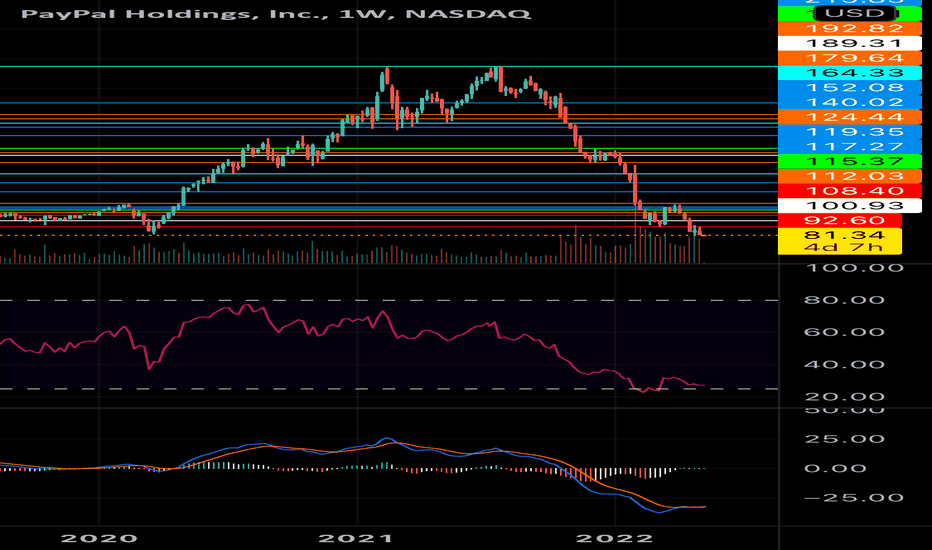Viewport: 932px width, 550px height.
Task: Click the USD currency button
Action: pos(855,13)
